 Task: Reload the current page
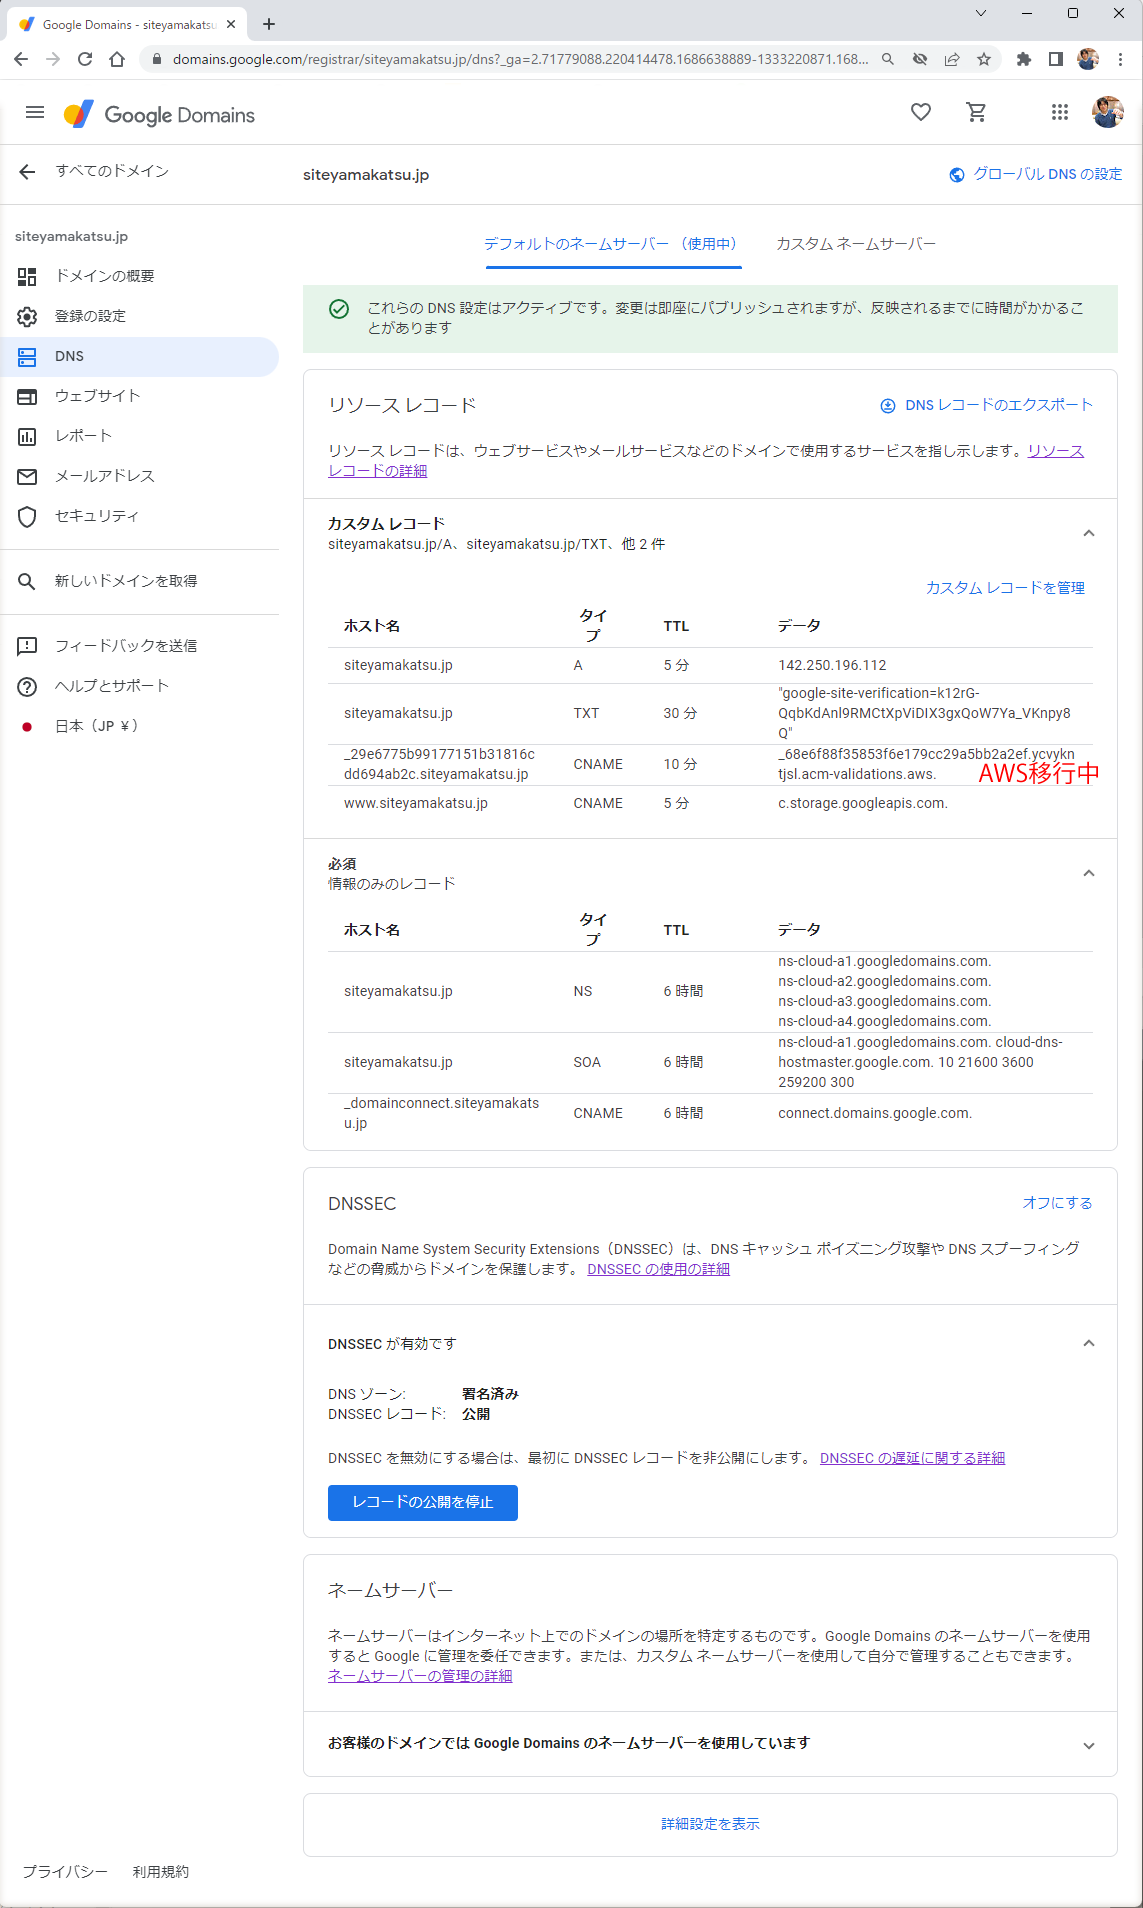pos(85,59)
